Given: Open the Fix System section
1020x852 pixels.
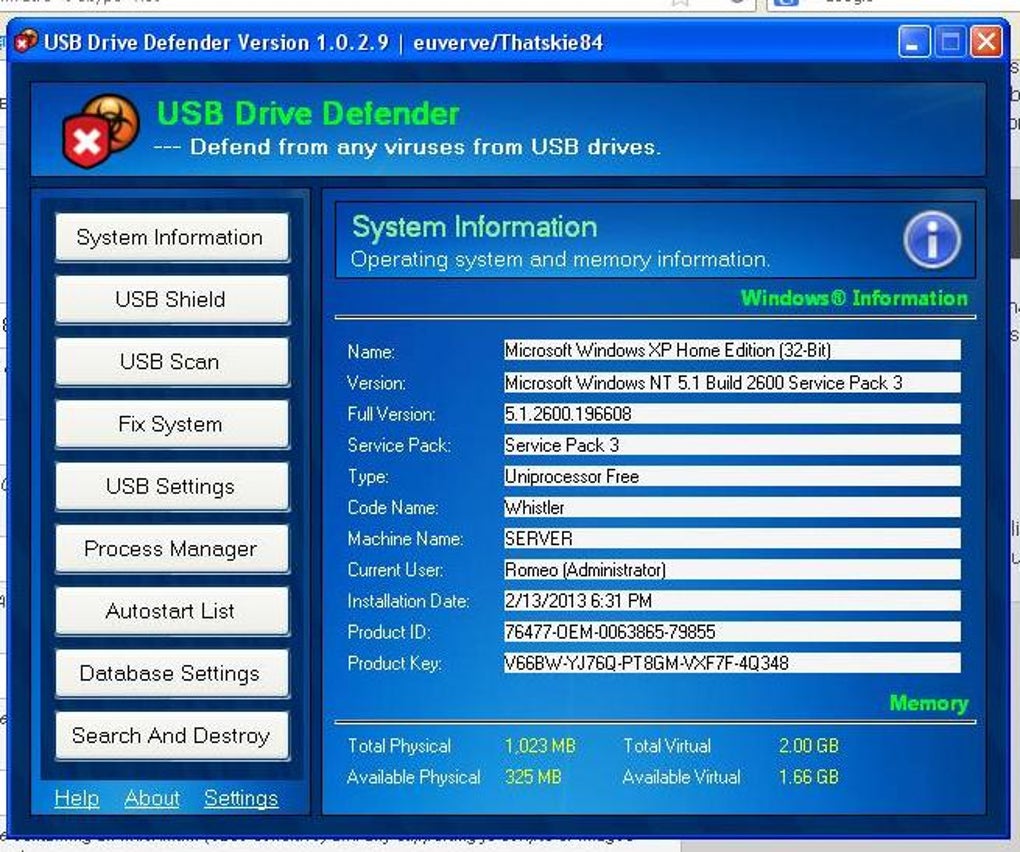Looking at the screenshot, I should tap(172, 424).
